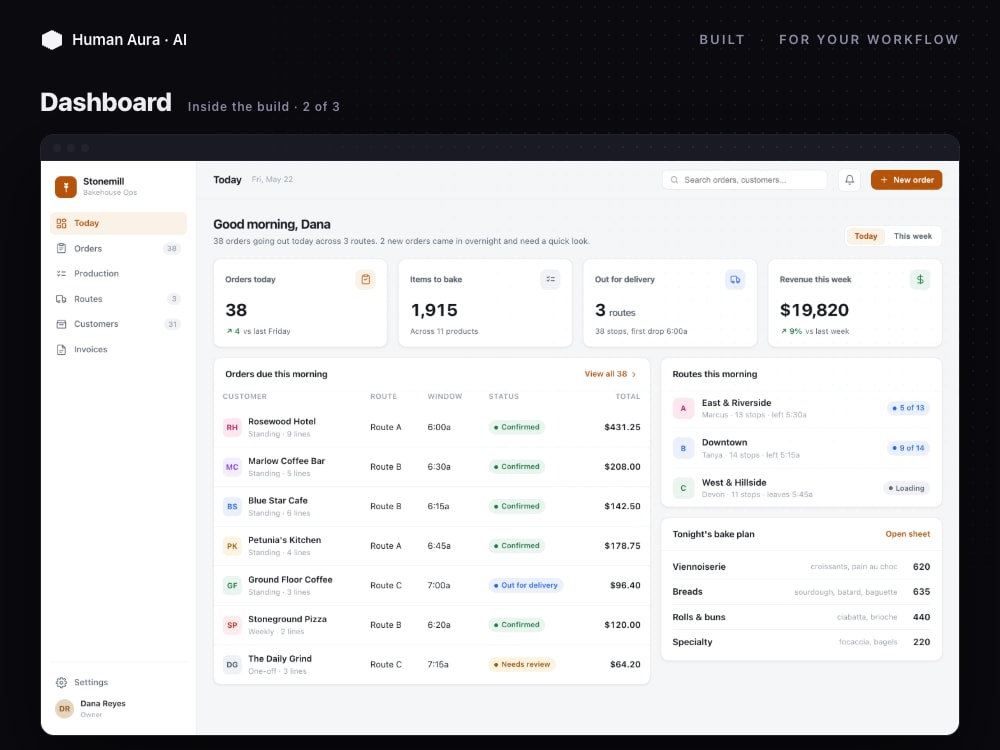Click the RH avatar of Rosewood Hotel

point(232,427)
